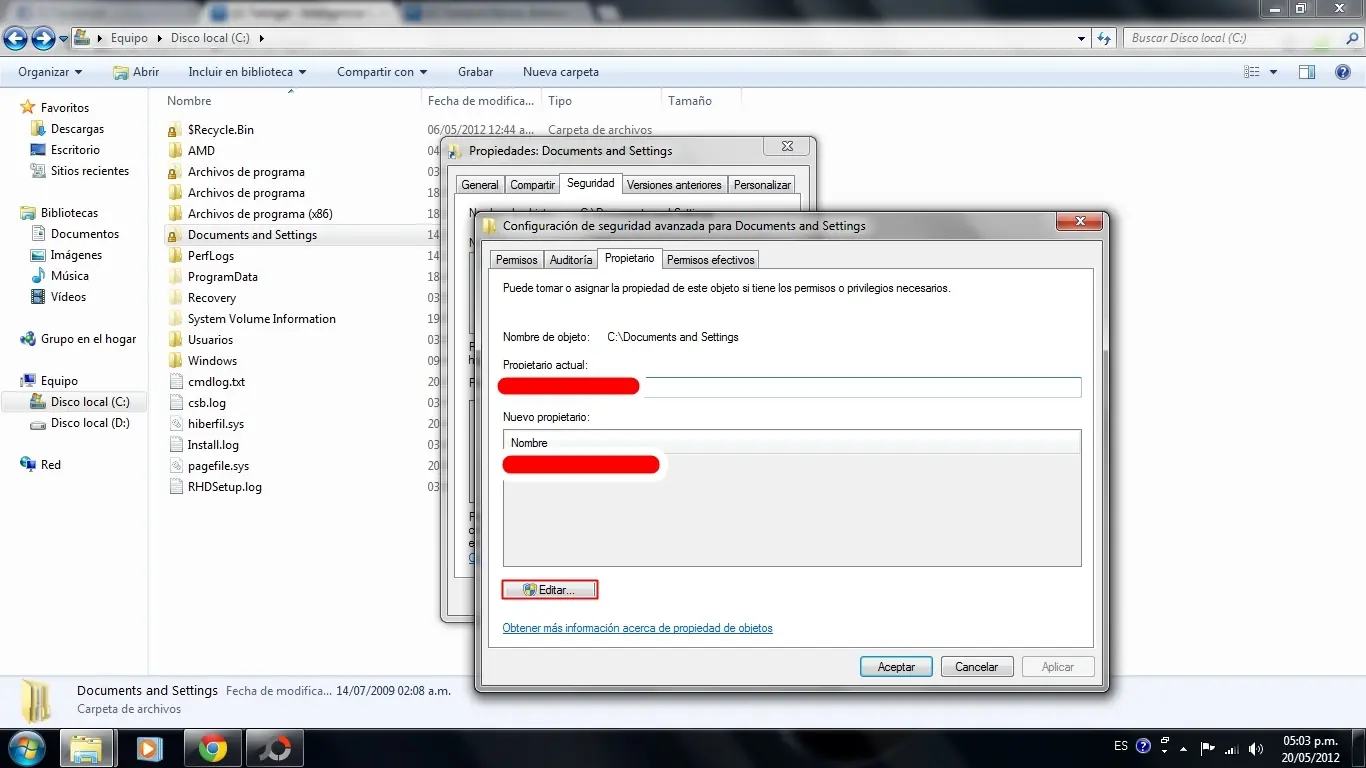Click Cancelar in the security dialog
The image size is (1366, 768).
pyautogui.click(x=977, y=667)
